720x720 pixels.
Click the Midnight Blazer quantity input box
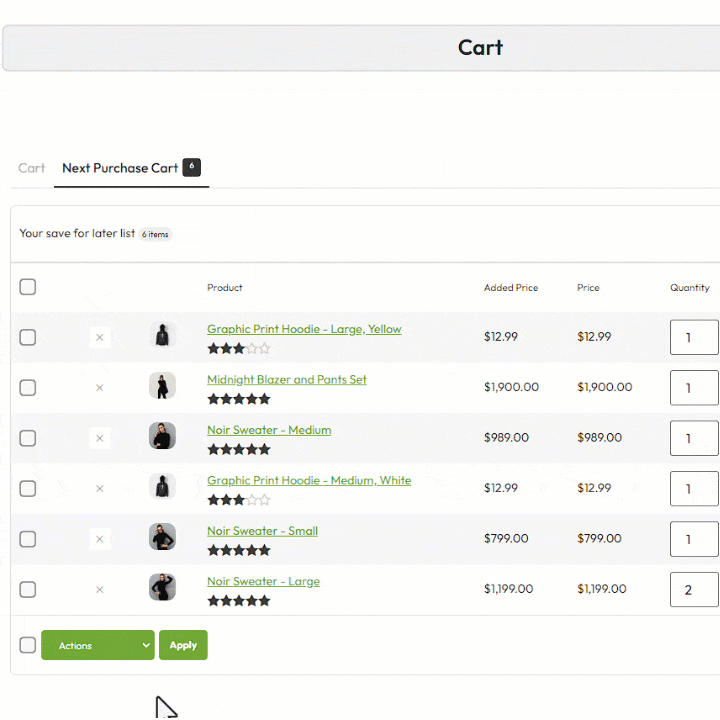pyautogui.click(x=693, y=388)
